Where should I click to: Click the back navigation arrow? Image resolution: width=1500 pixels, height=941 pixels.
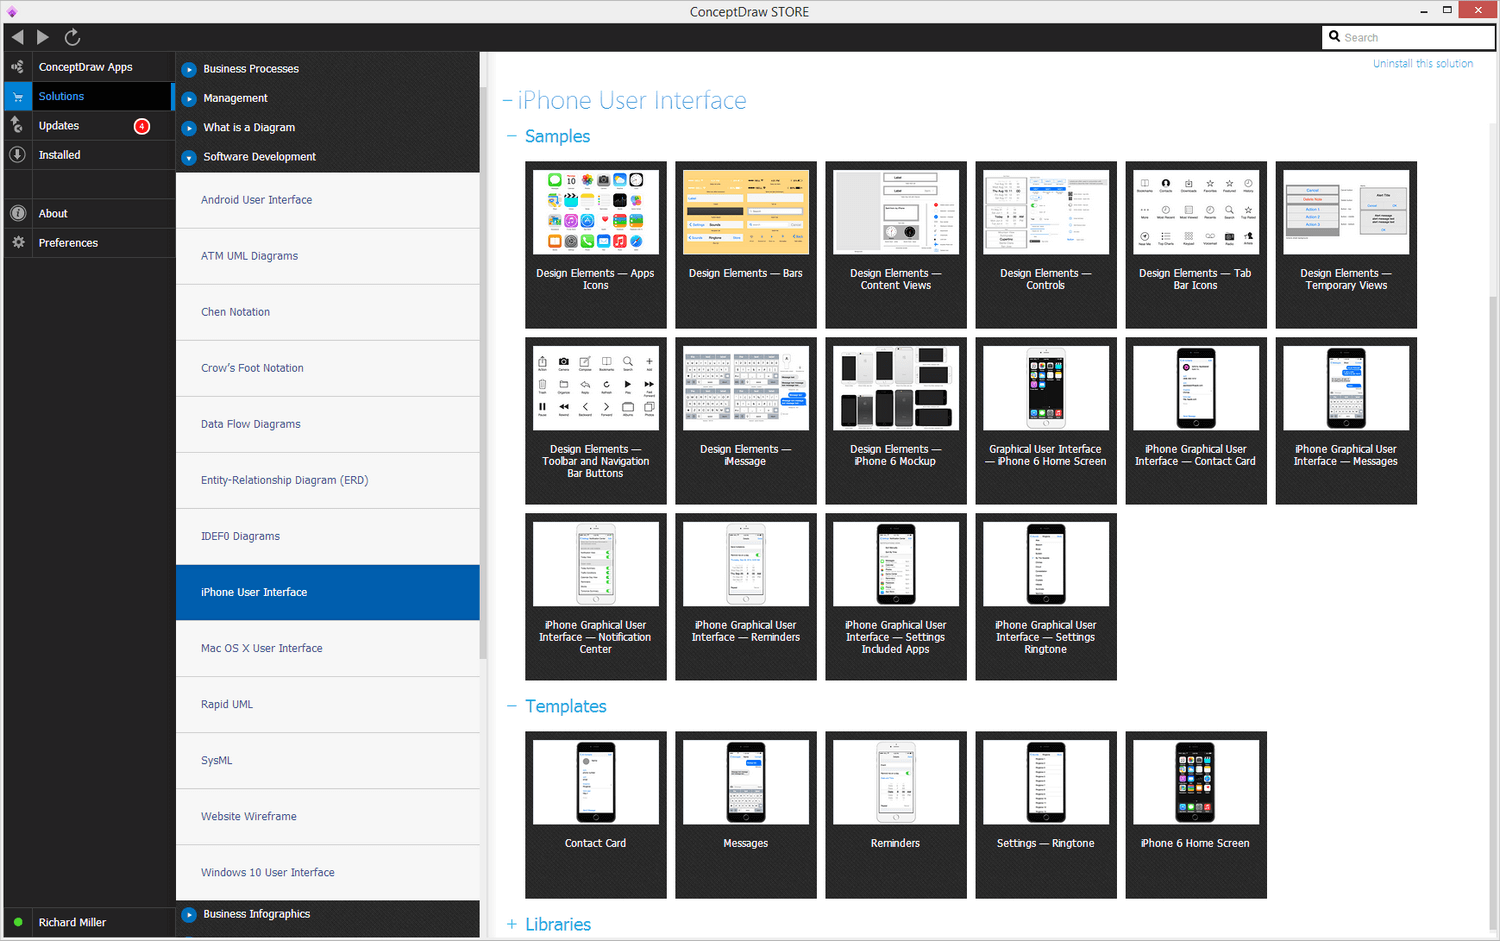pos(18,37)
